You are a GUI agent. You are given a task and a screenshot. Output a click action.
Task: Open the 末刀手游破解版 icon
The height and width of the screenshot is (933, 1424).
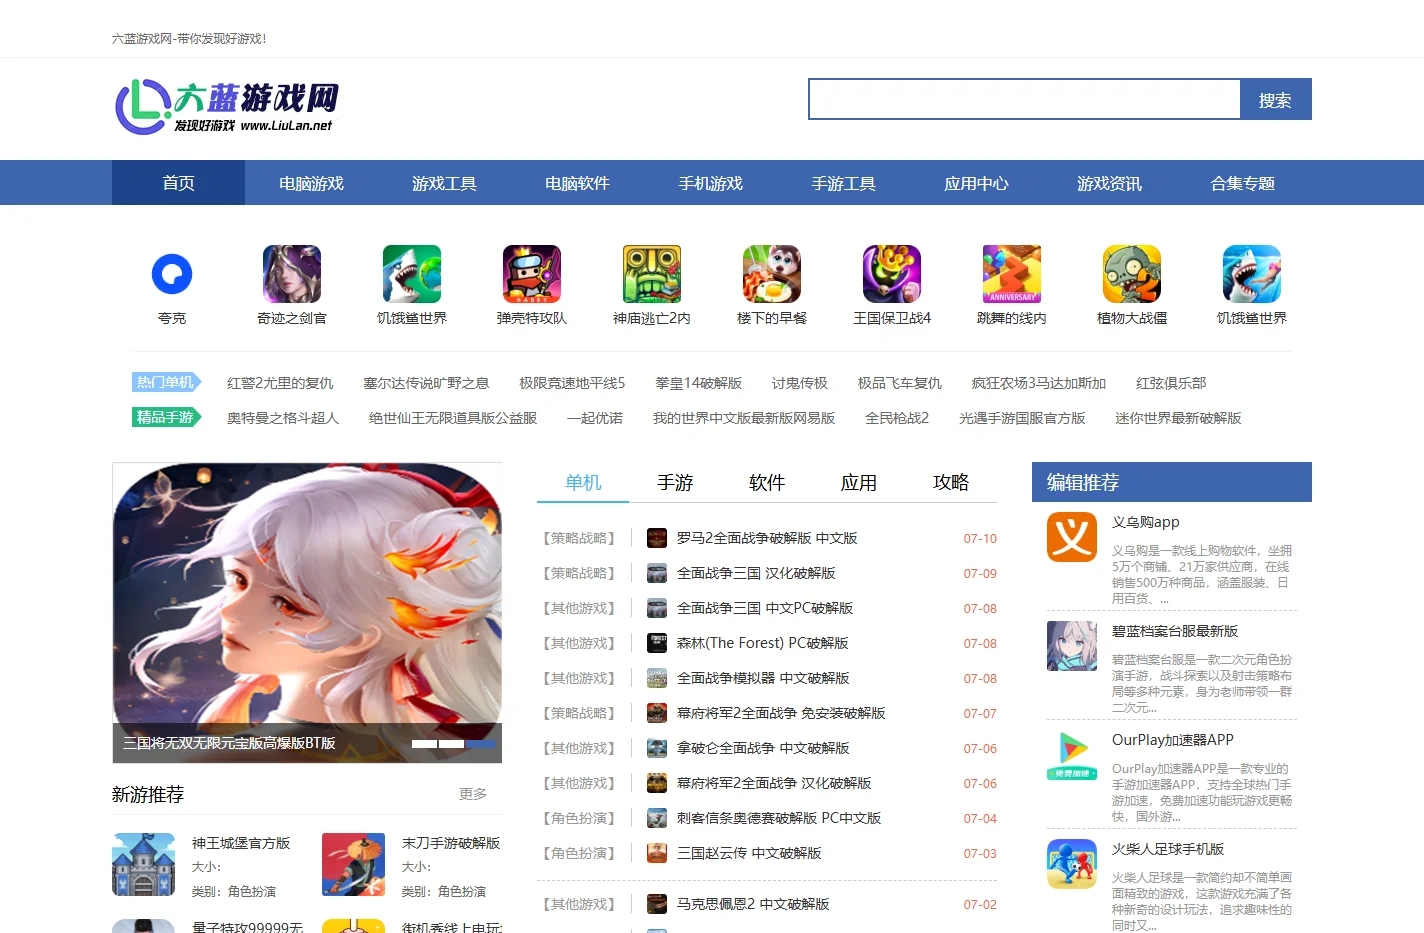[354, 864]
